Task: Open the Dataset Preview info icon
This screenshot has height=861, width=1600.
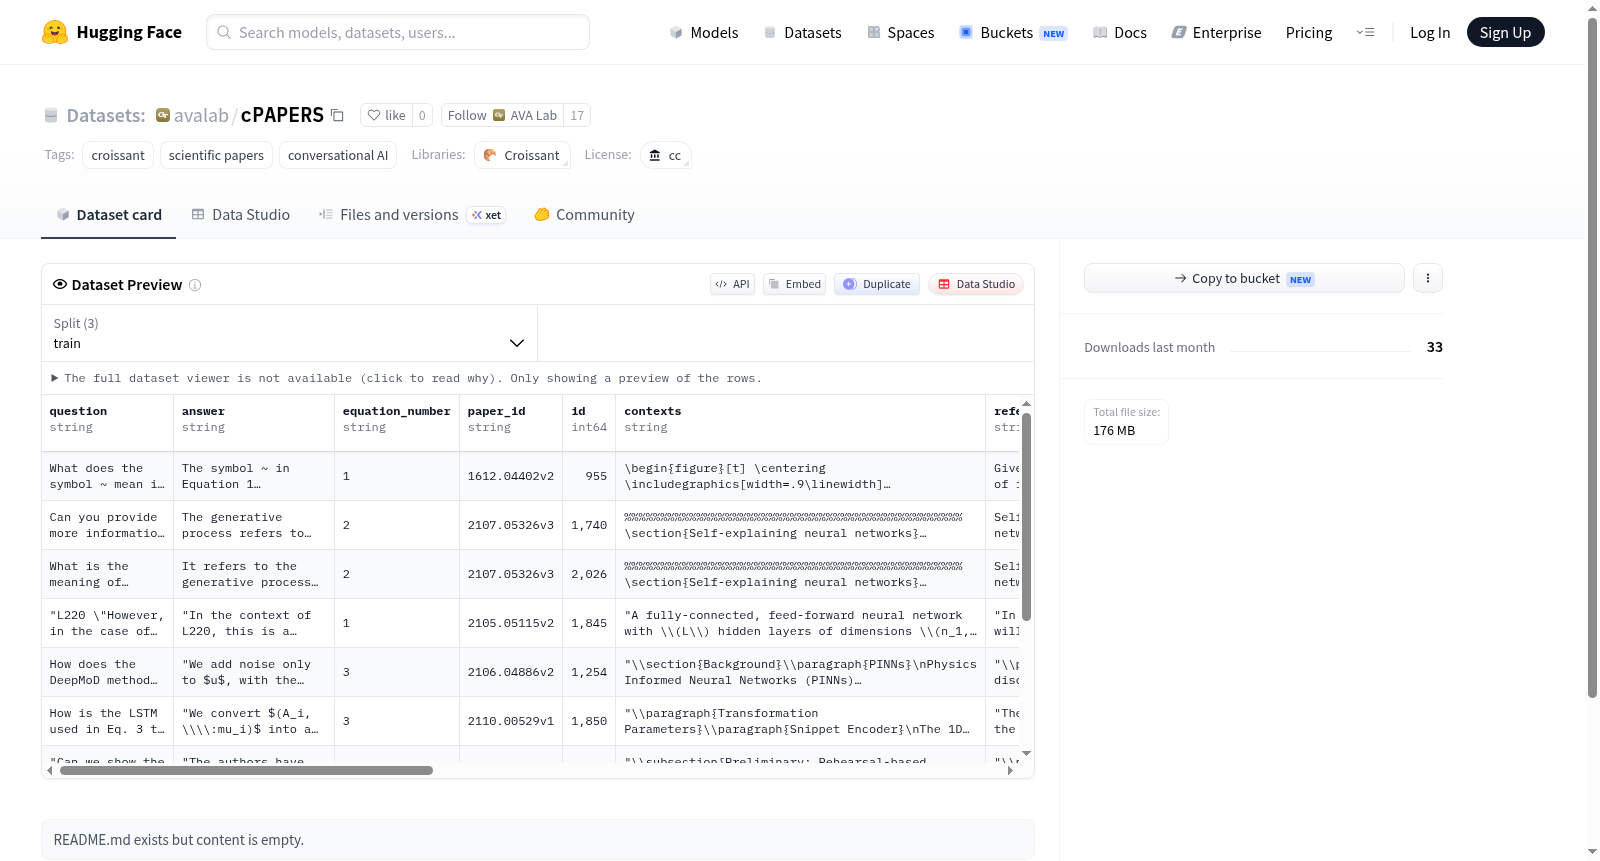Action: click(x=195, y=285)
